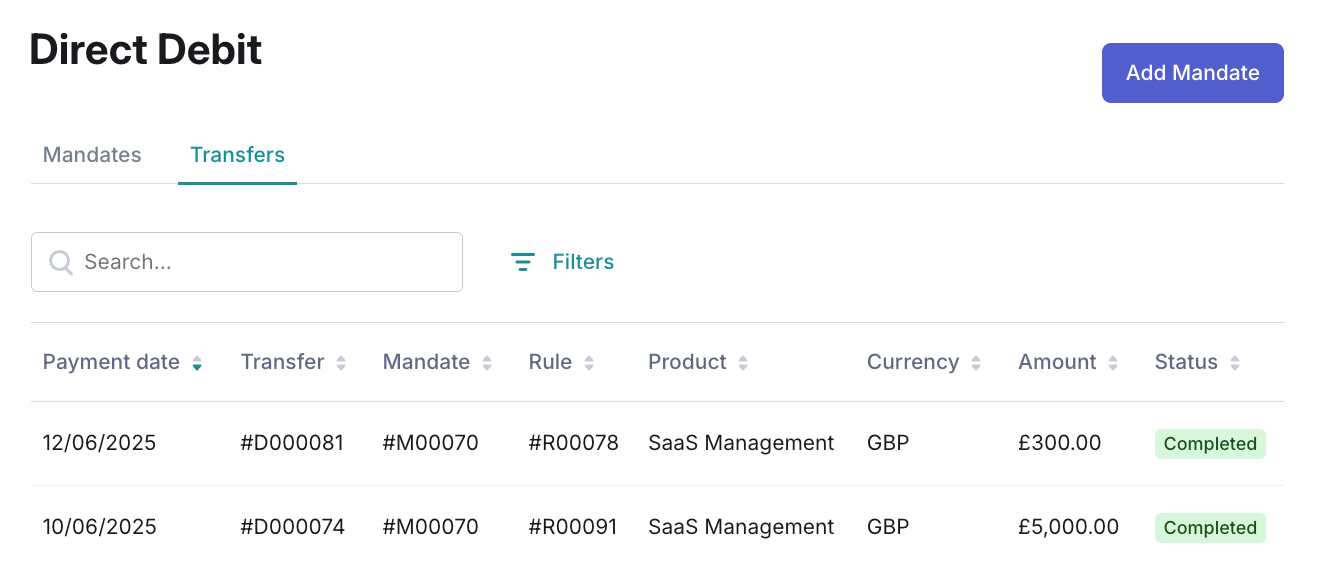1320x569 pixels.
Task: Select the £5,000.00 amount
Action: pos(1069,527)
